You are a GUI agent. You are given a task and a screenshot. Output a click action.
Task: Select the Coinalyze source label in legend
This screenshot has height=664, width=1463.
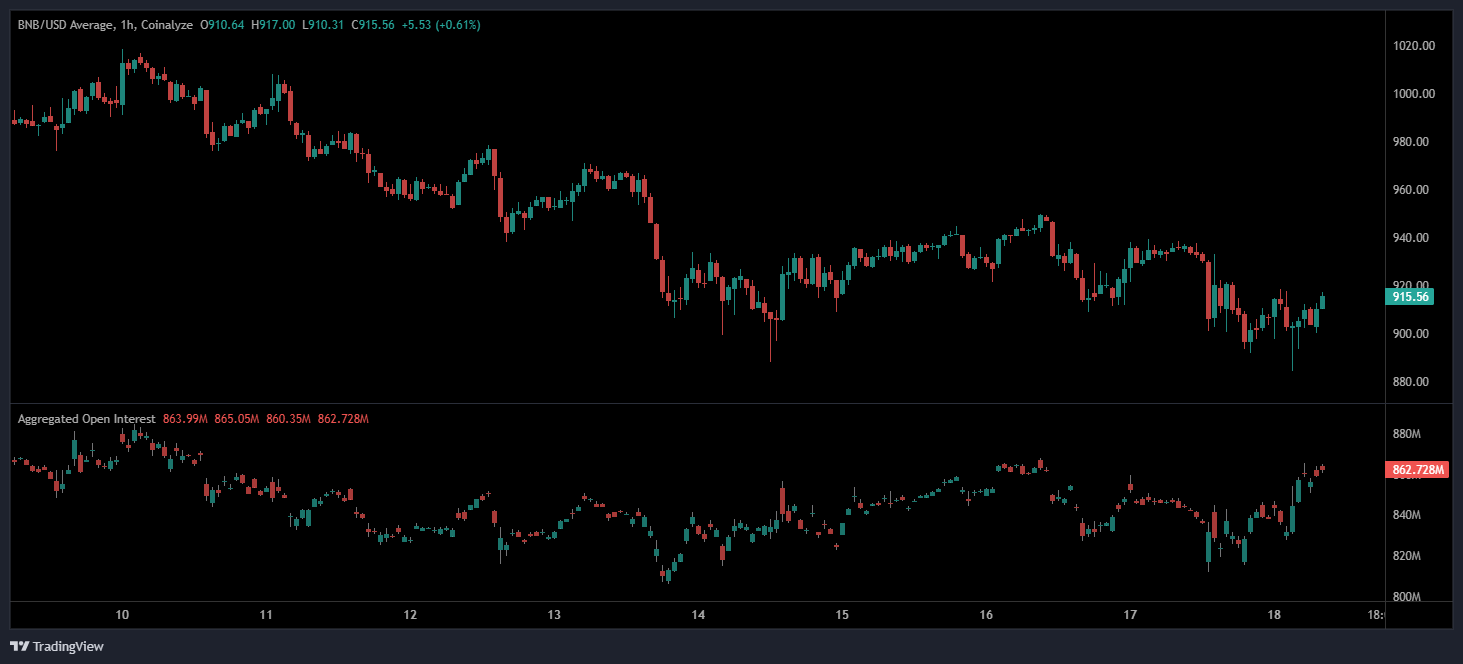pos(170,24)
